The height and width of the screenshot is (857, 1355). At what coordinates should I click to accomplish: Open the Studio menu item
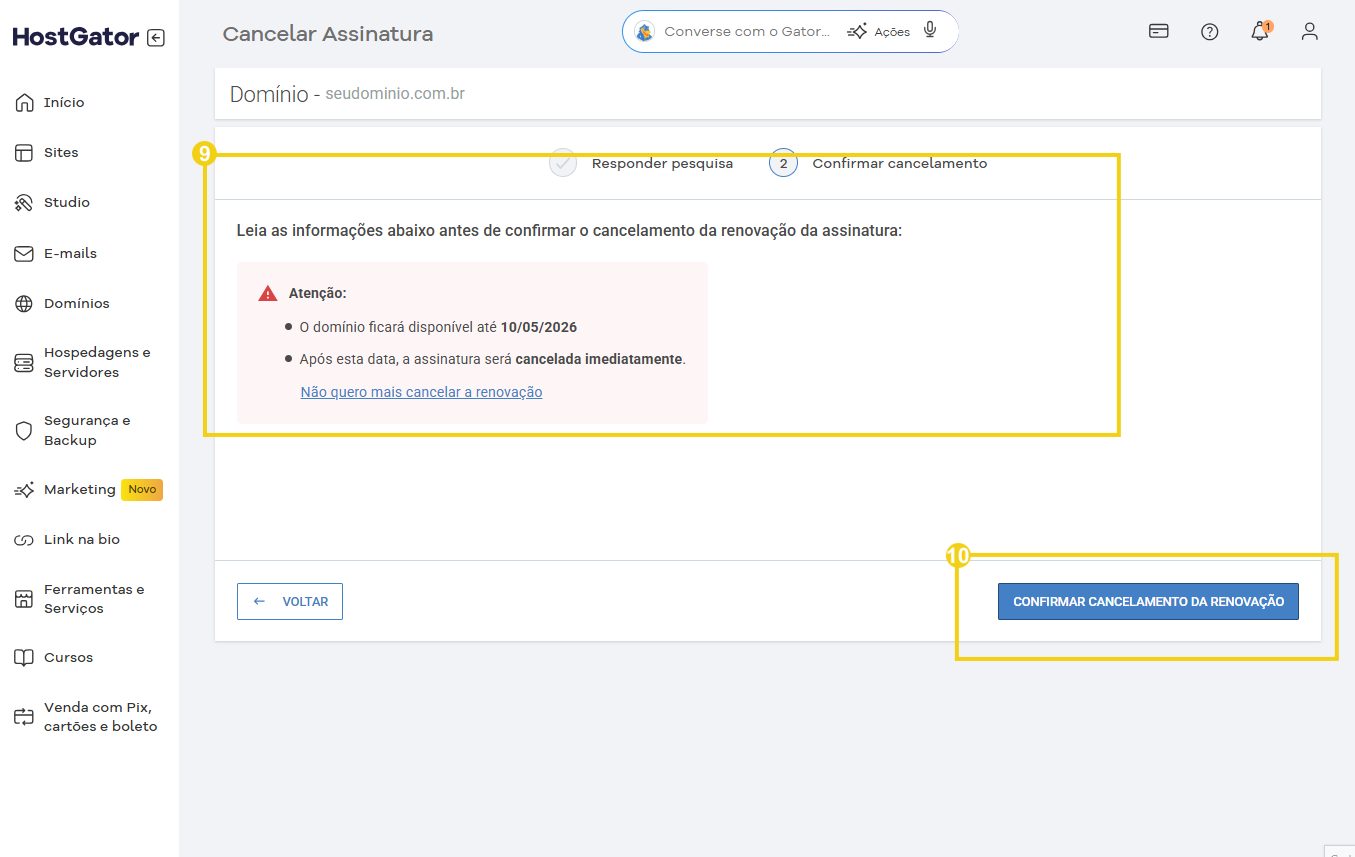66,202
